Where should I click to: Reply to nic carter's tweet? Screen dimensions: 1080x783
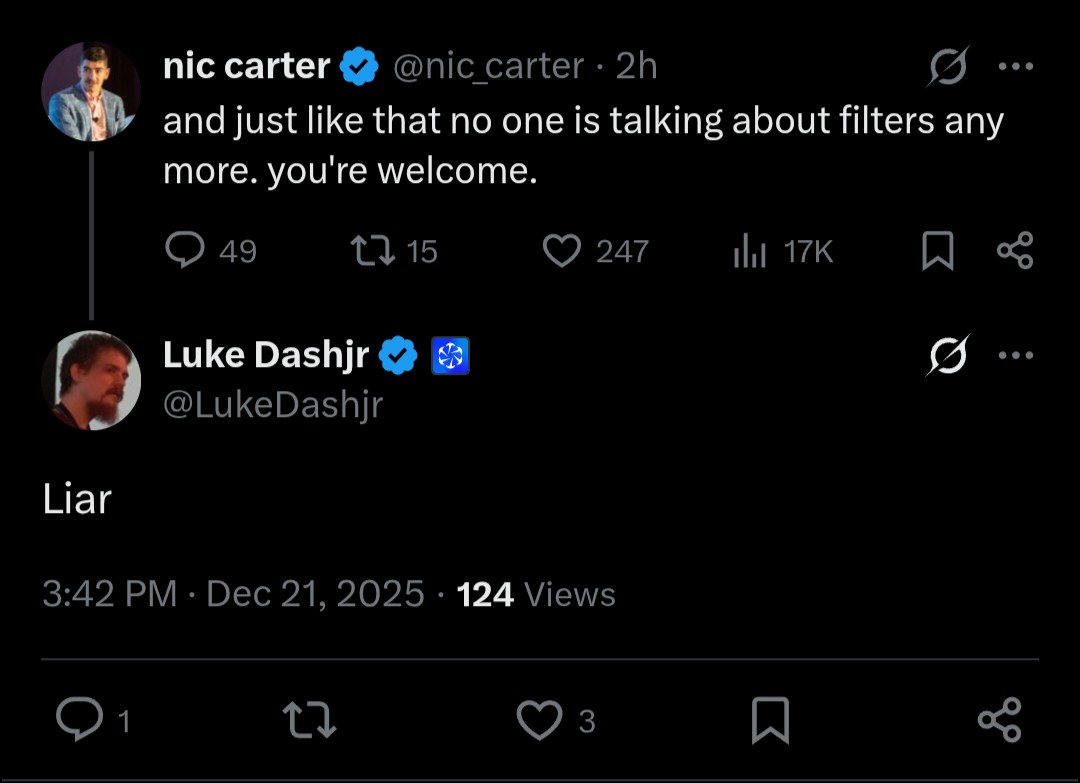[x=185, y=250]
